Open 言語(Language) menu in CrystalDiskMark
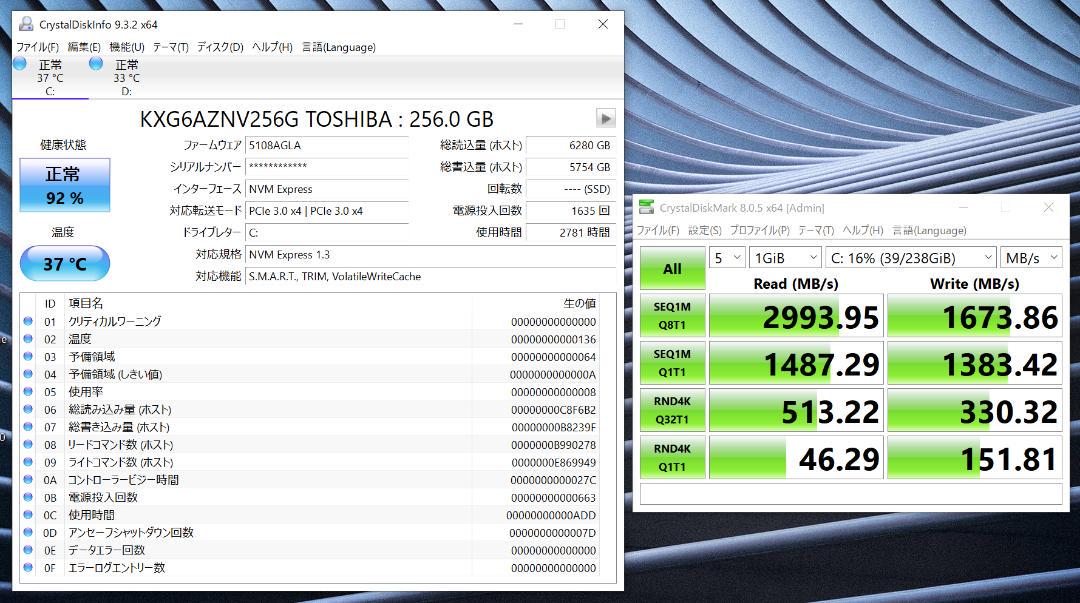The image size is (1080, 603). point(929,230)
